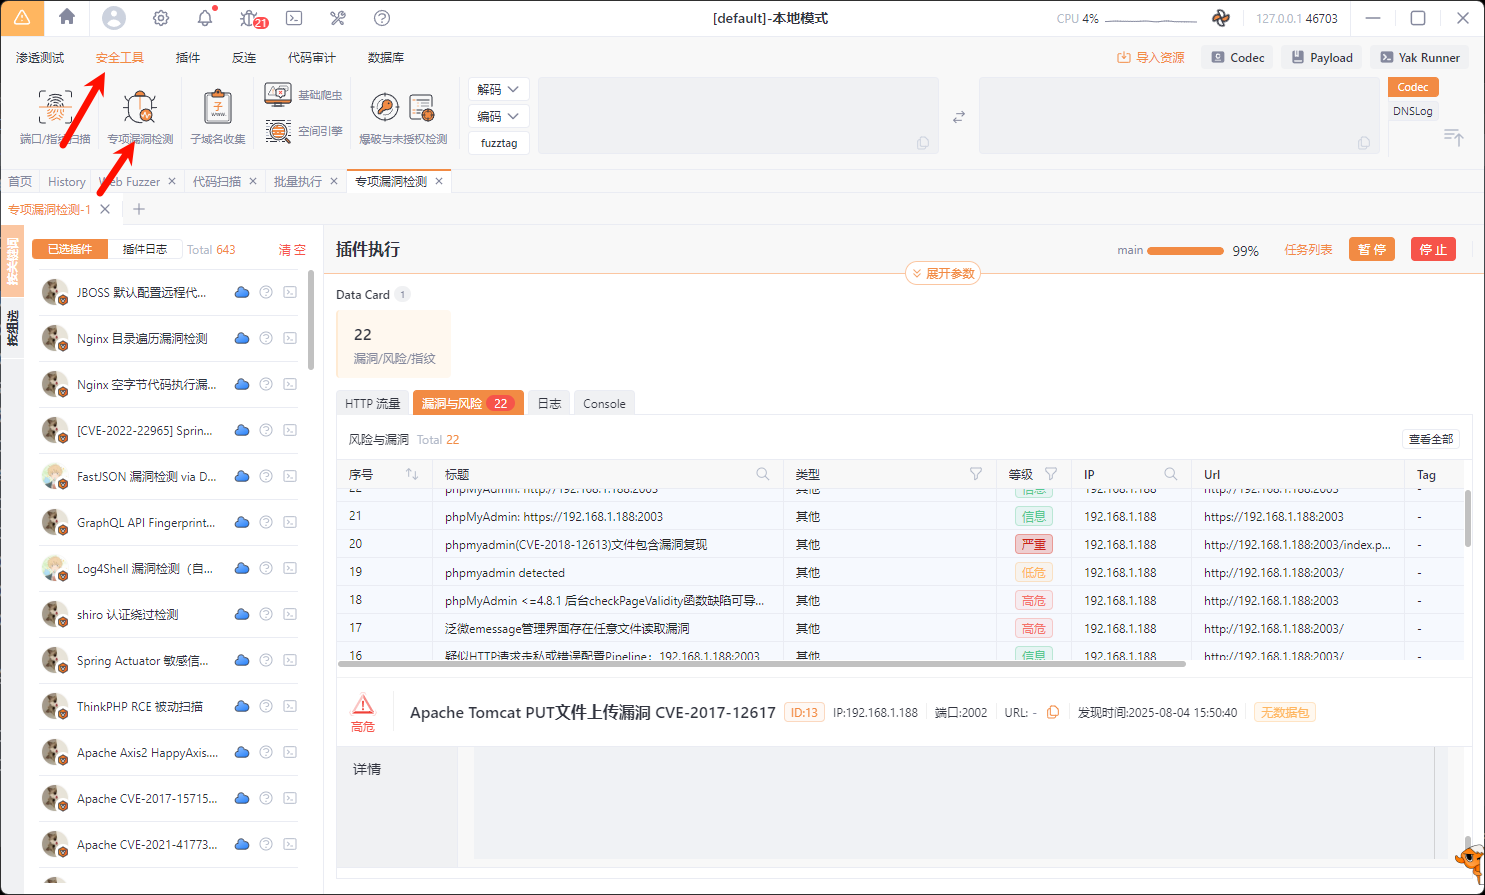Open the 解码 decode dropdown
Screen dimensions: 1485x895
tap(498, 88)
